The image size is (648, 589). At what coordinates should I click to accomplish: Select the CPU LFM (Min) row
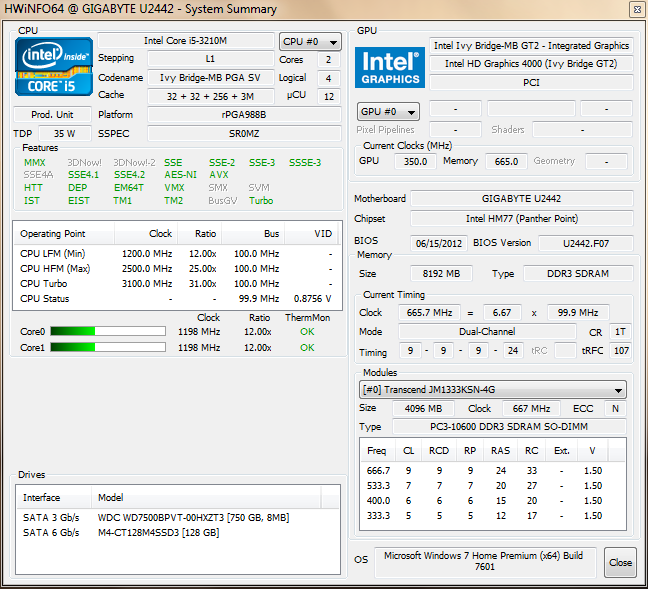click(x=176, y=253)
